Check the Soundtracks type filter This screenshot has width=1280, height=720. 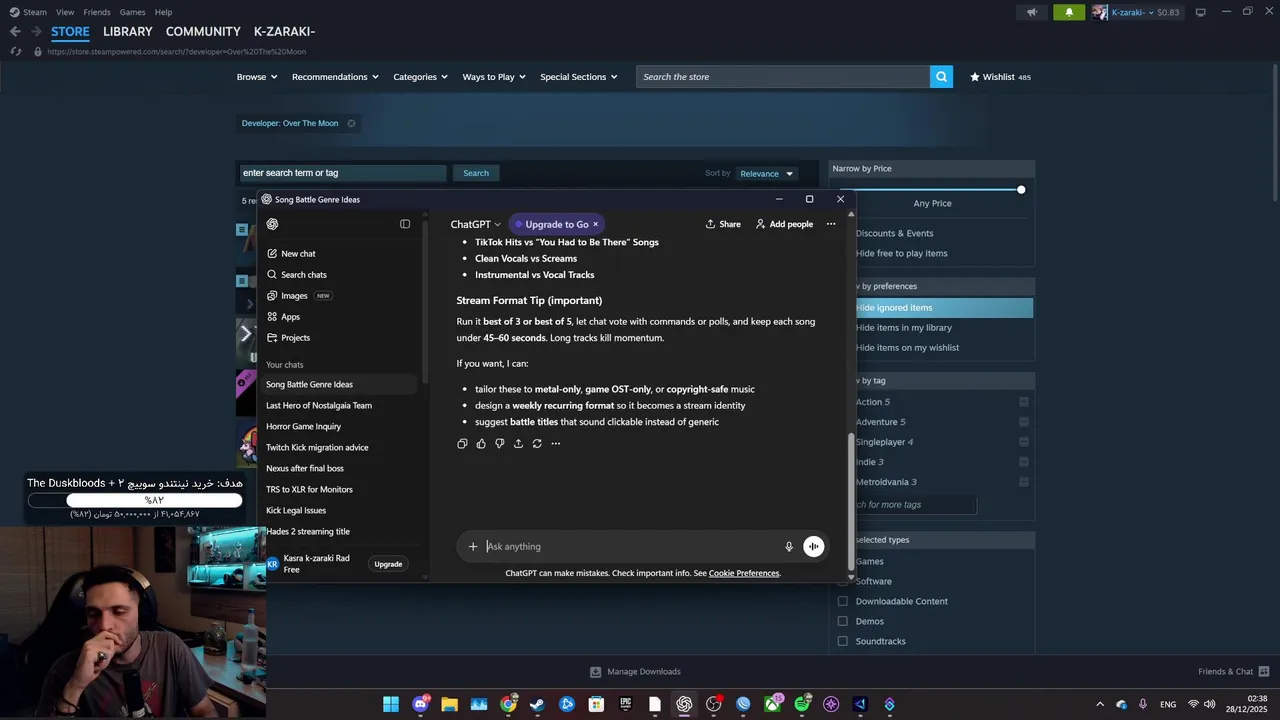pos(842,641)
